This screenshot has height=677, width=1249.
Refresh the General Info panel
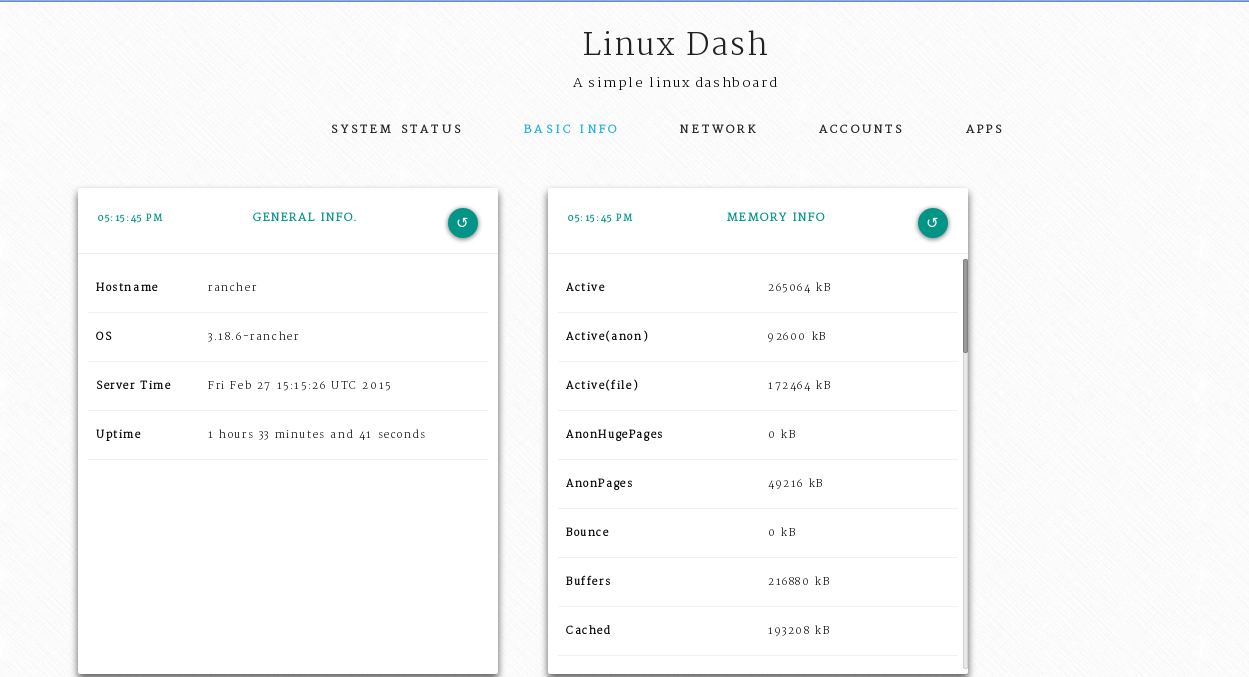462,223
